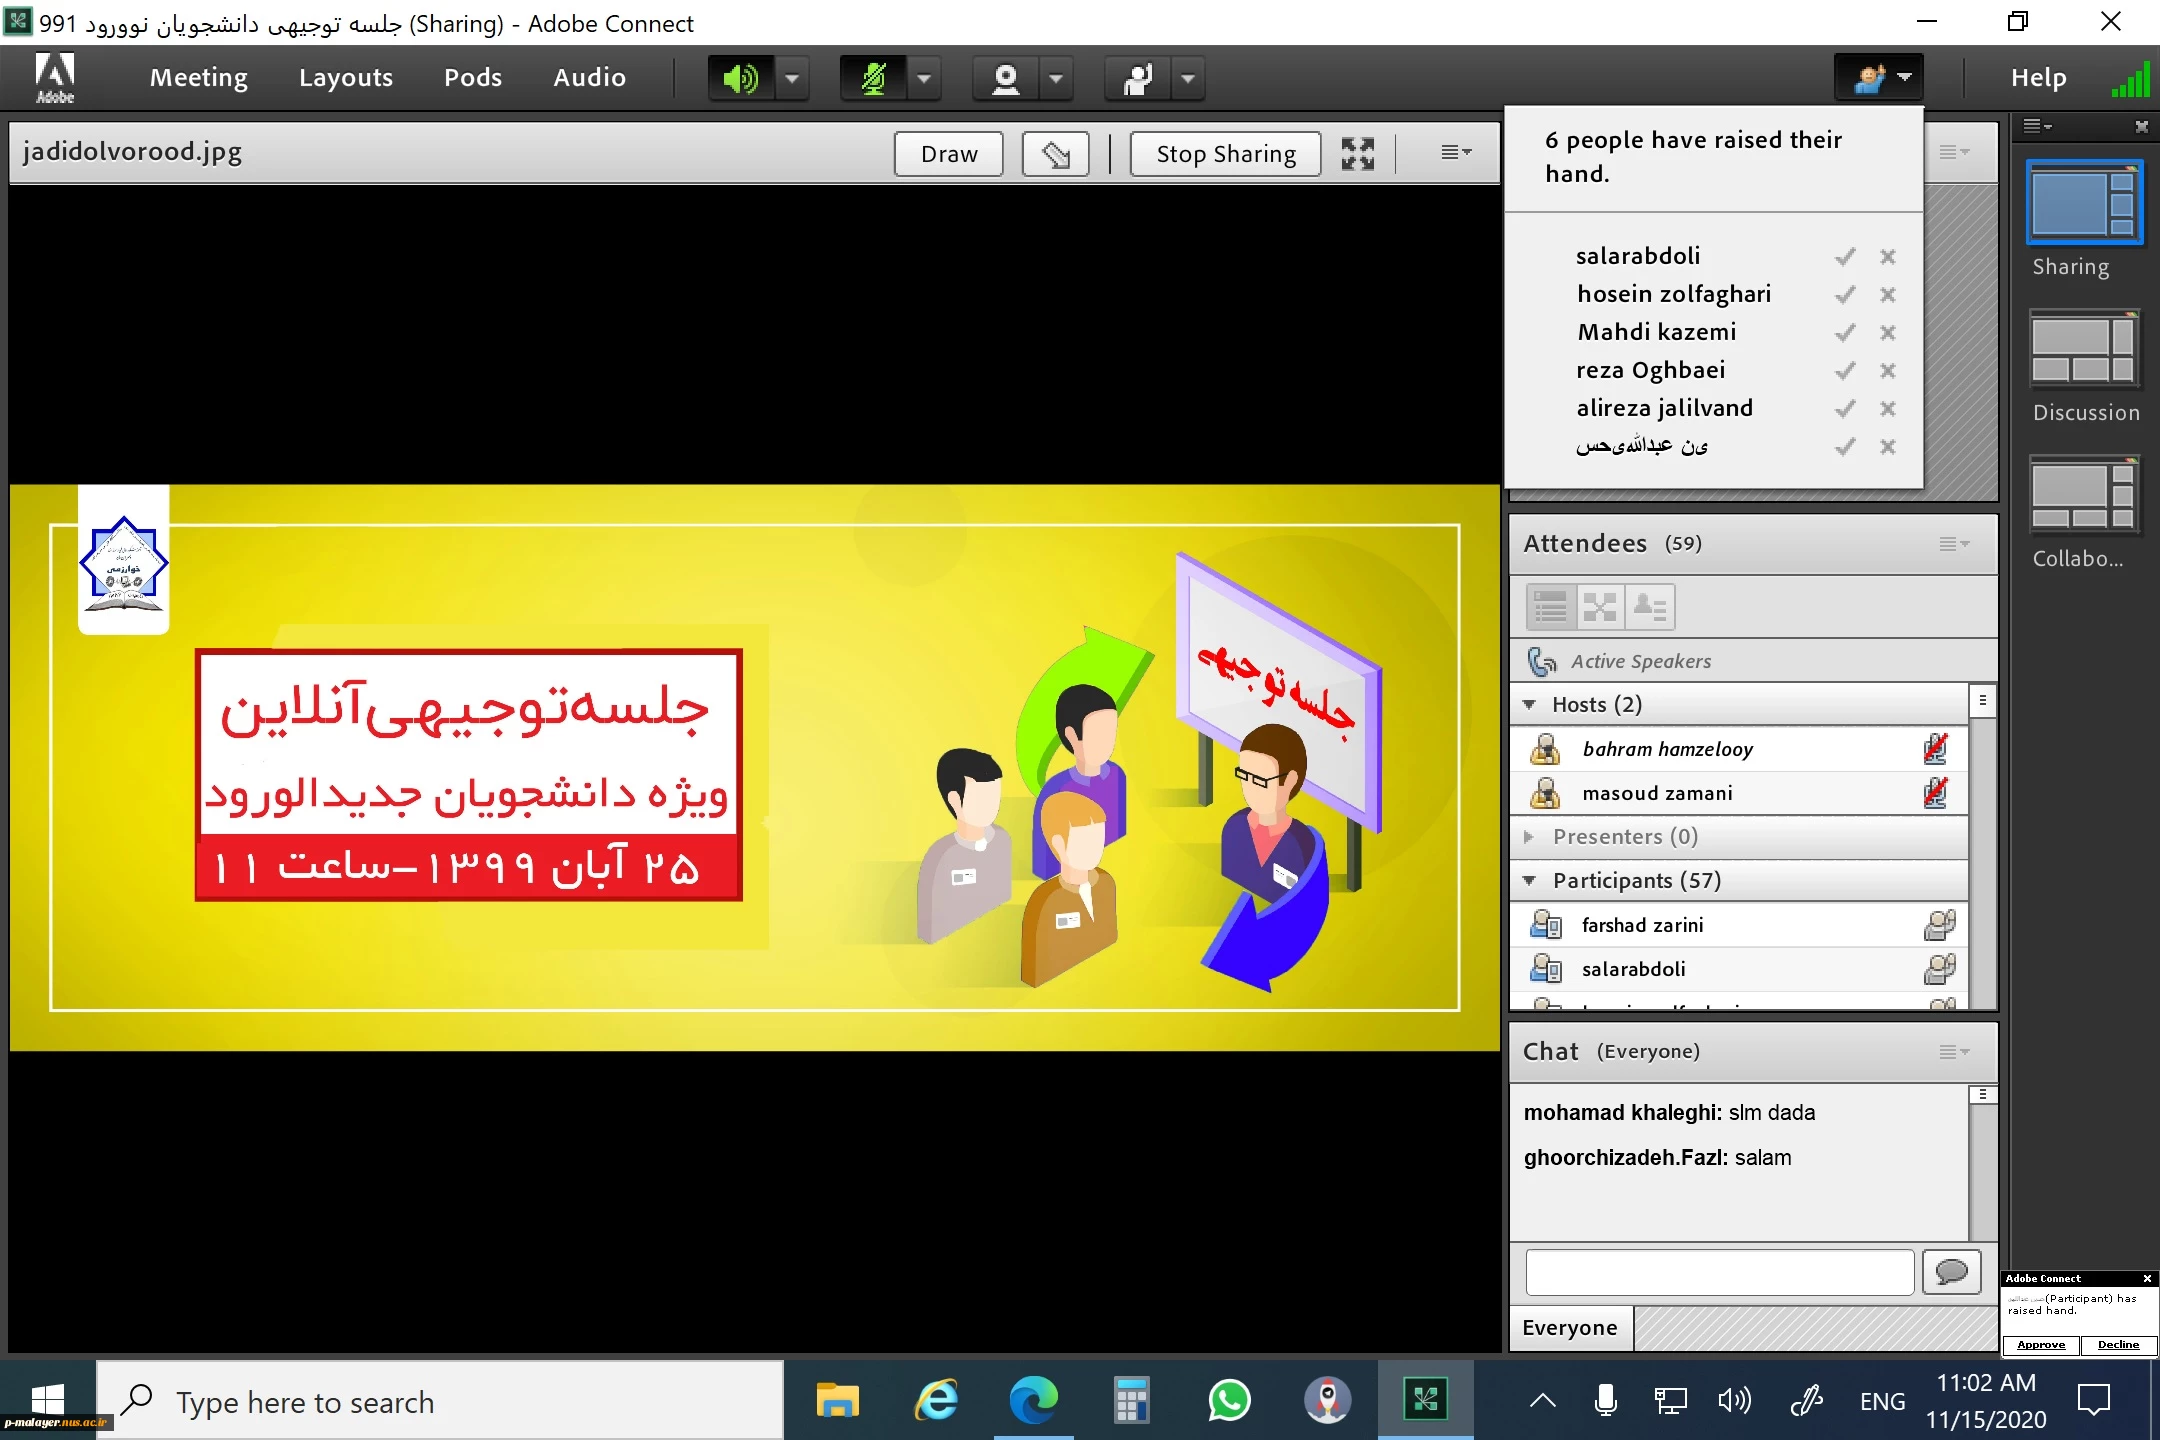Click the raise hand status icon
2160x1440 pixels.
tap(1137, 78)
